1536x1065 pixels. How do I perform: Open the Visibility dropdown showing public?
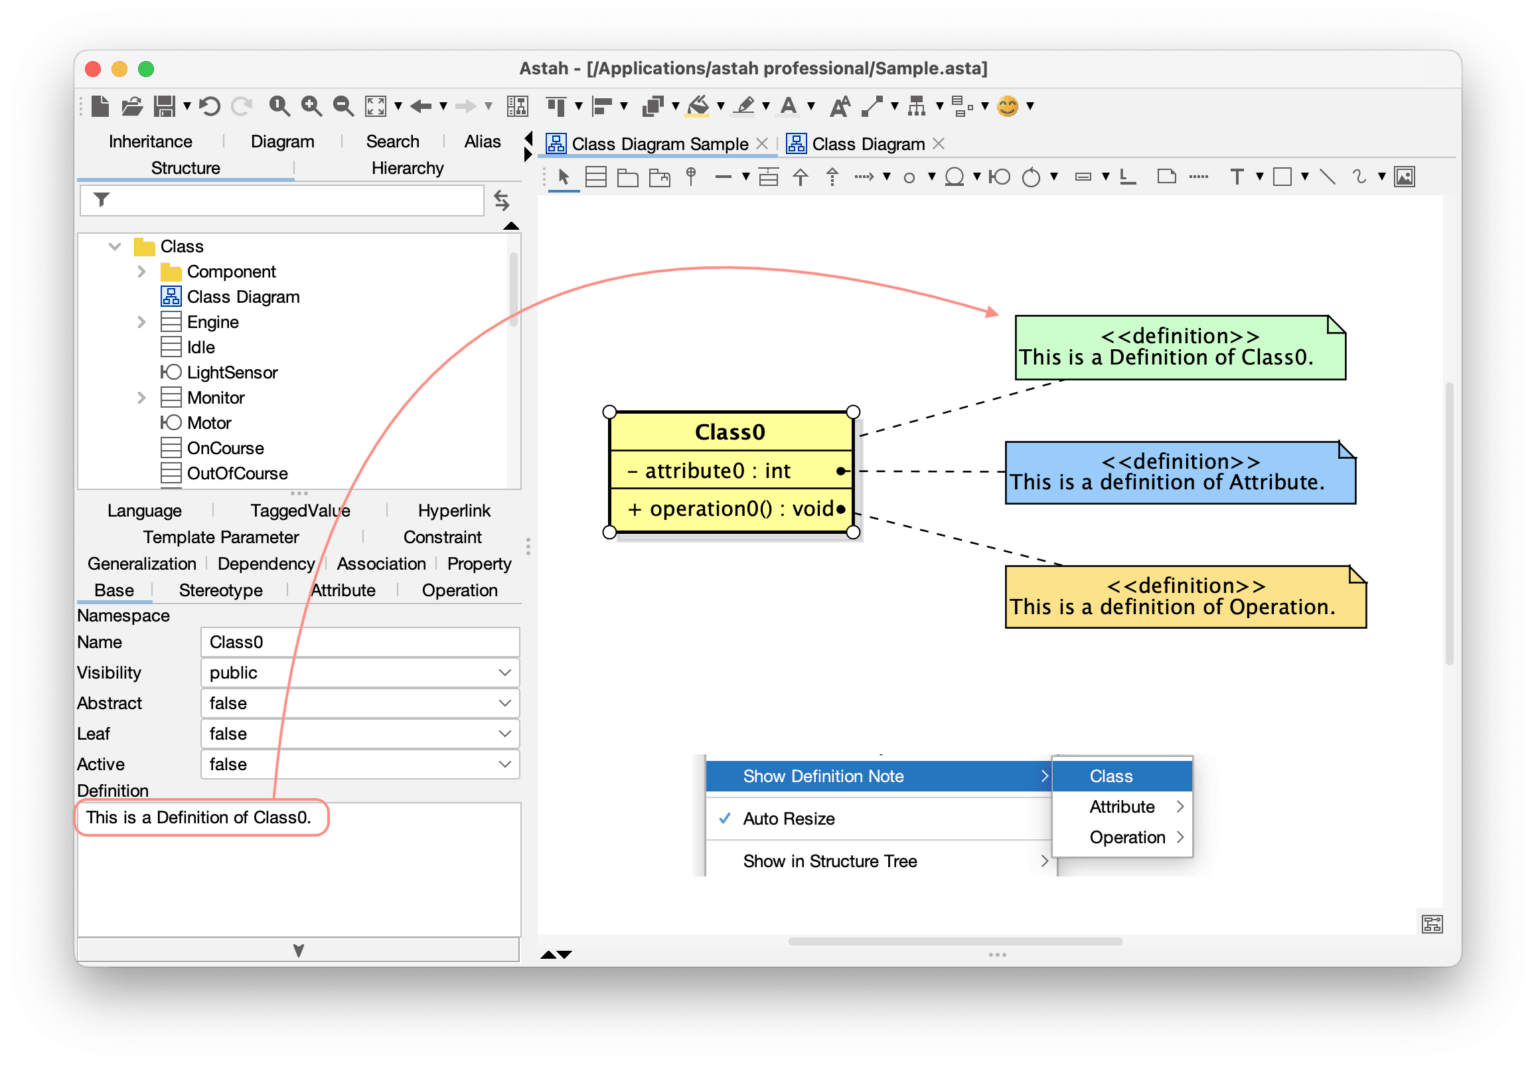[x=505, y=672]
